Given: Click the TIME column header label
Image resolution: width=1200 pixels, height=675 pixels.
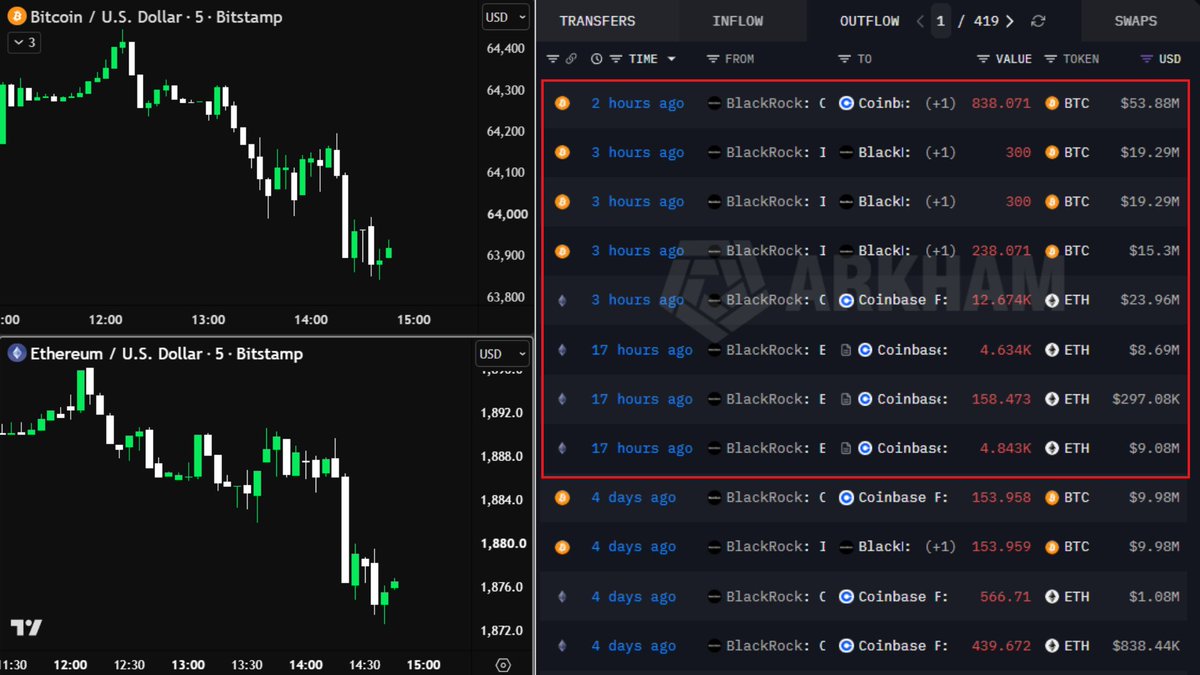Looking at the screenshot, I should pos(643,59).
